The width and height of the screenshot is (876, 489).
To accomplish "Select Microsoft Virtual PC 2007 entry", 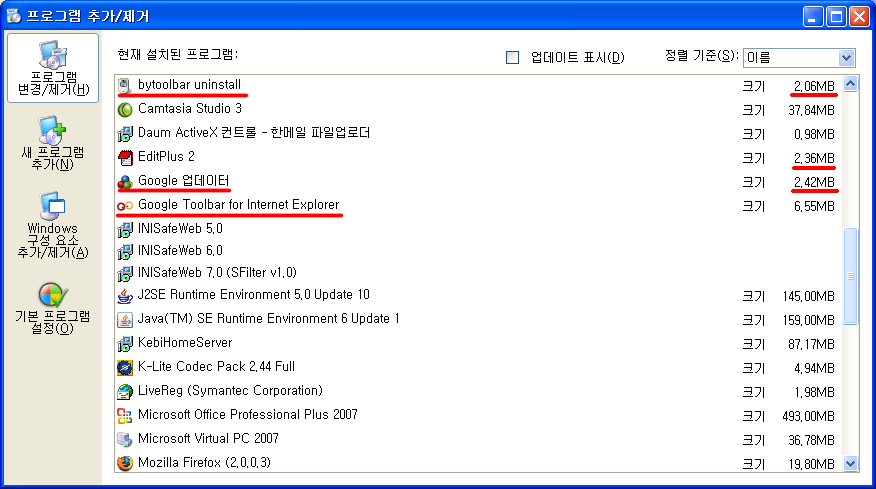I will click(208, 439).
